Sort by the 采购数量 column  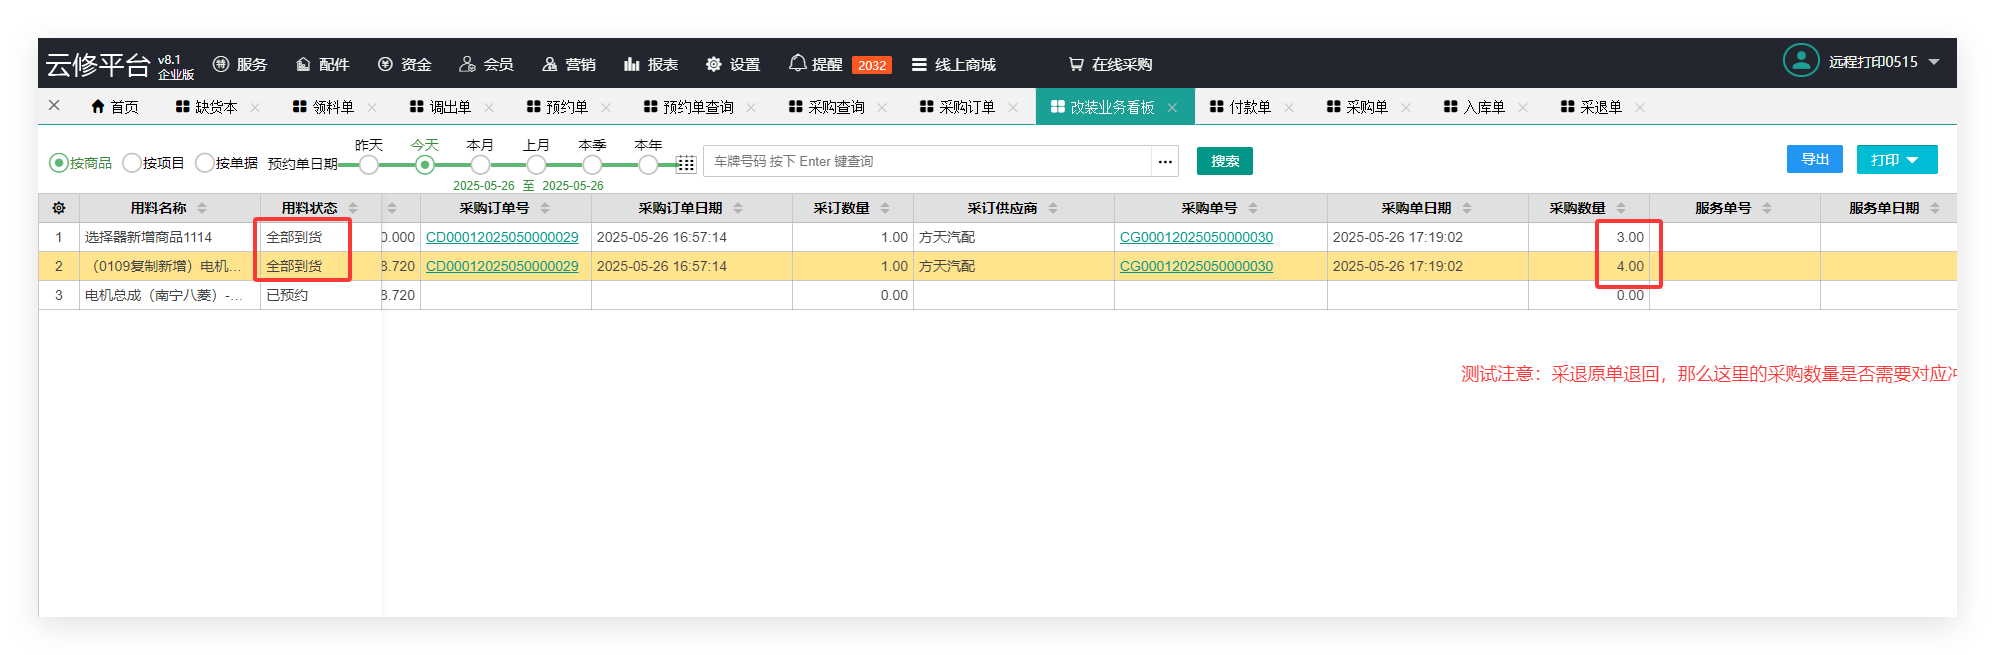(1621, 208)
